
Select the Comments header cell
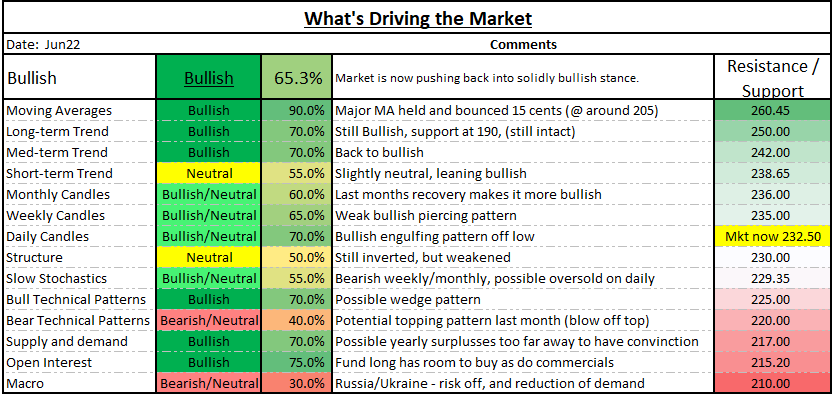(x=523, y=45)
